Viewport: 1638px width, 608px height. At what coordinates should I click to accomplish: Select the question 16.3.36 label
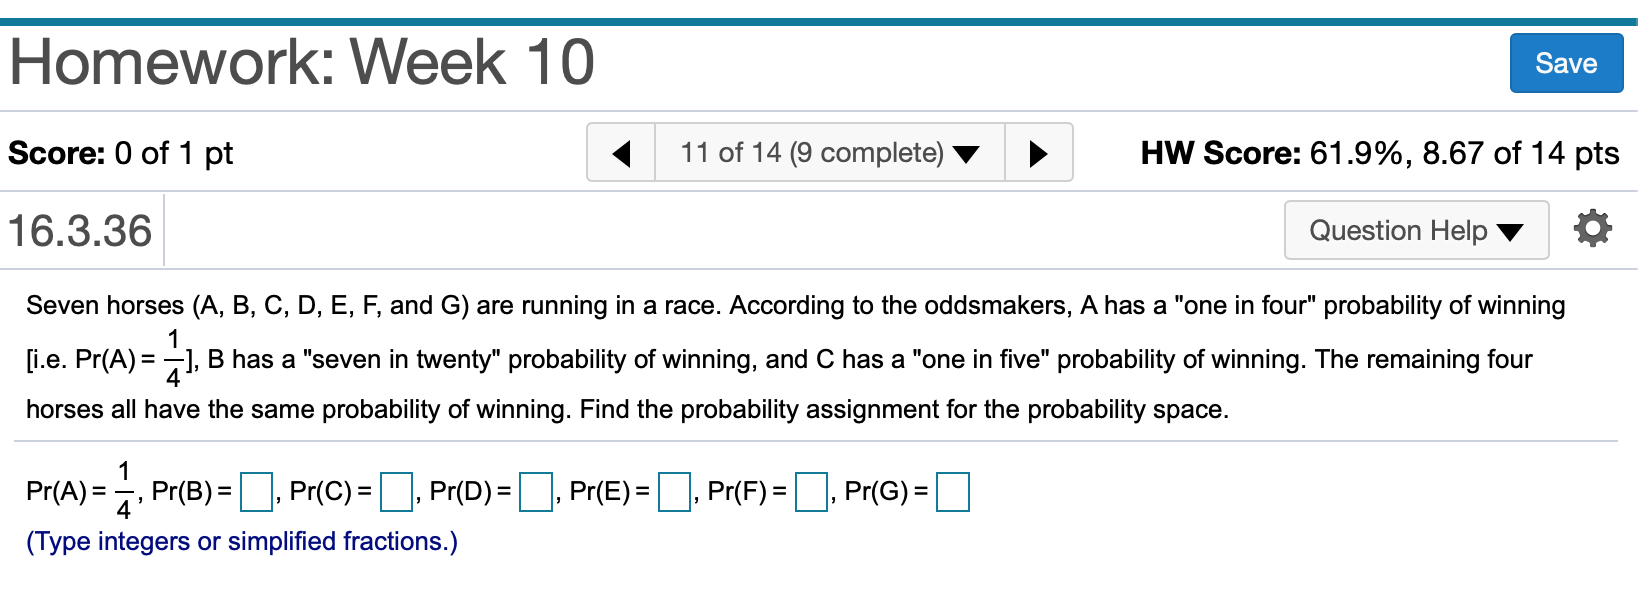tap(78, 229)
